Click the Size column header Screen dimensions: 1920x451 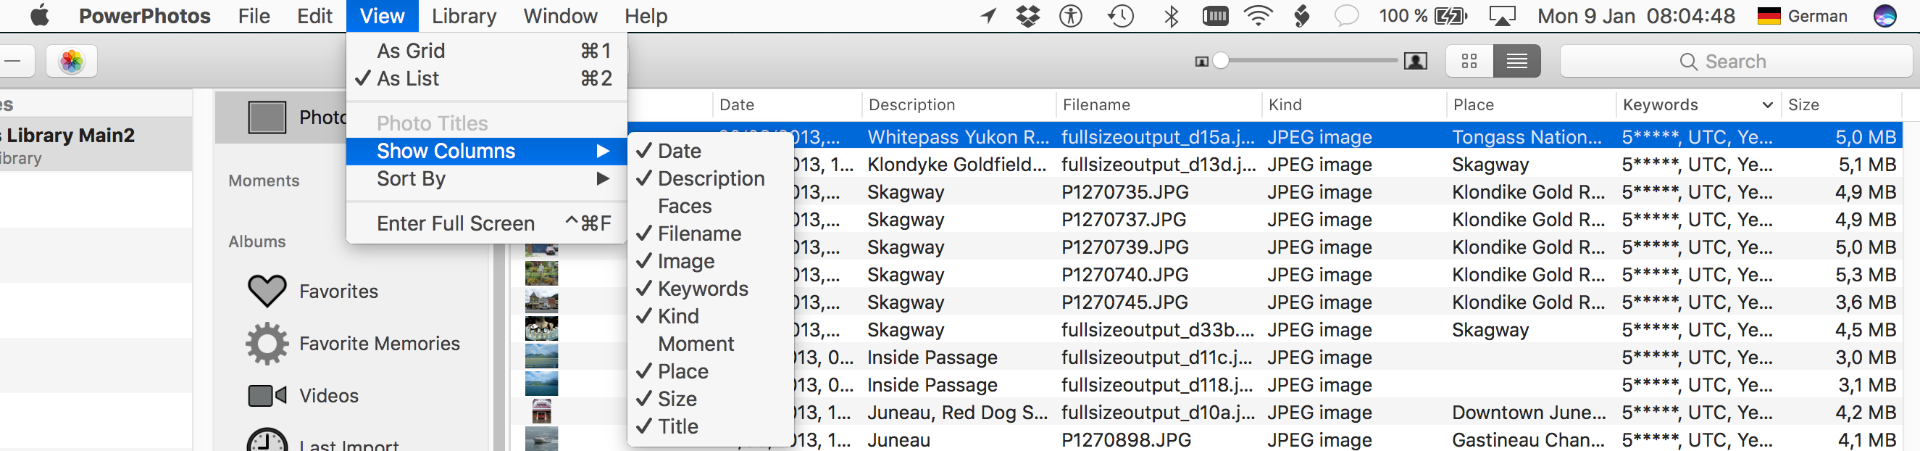pyautogui.click(x=1841, y=105)
